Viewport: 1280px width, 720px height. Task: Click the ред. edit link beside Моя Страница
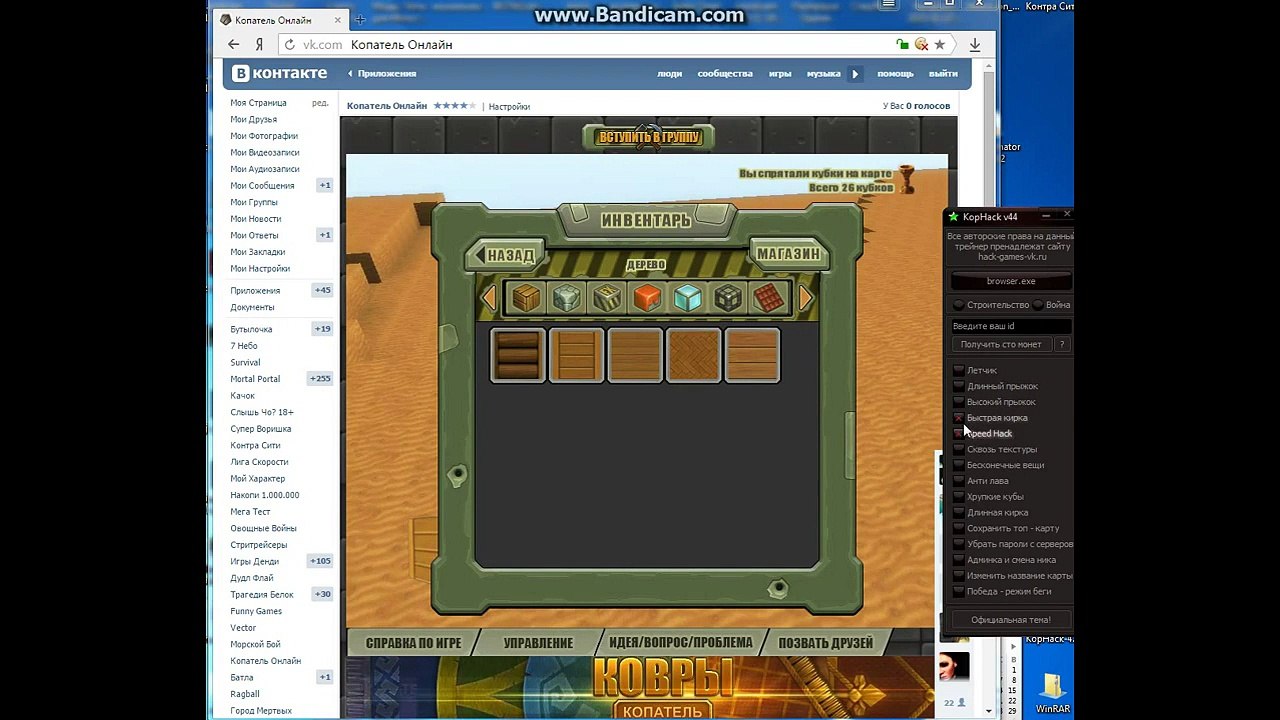320,102
